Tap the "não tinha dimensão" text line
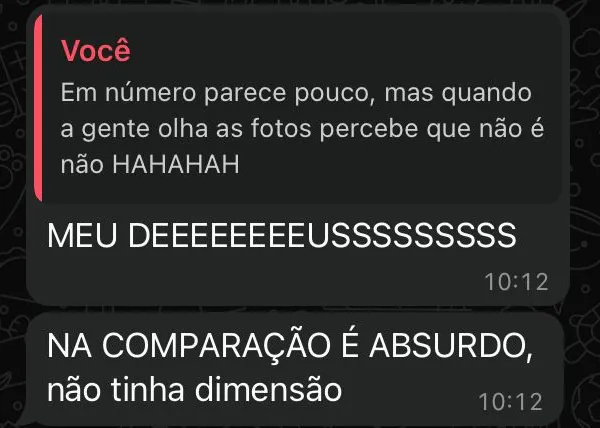This screenshot has height=428, width=600. click(x=194, y=390)
